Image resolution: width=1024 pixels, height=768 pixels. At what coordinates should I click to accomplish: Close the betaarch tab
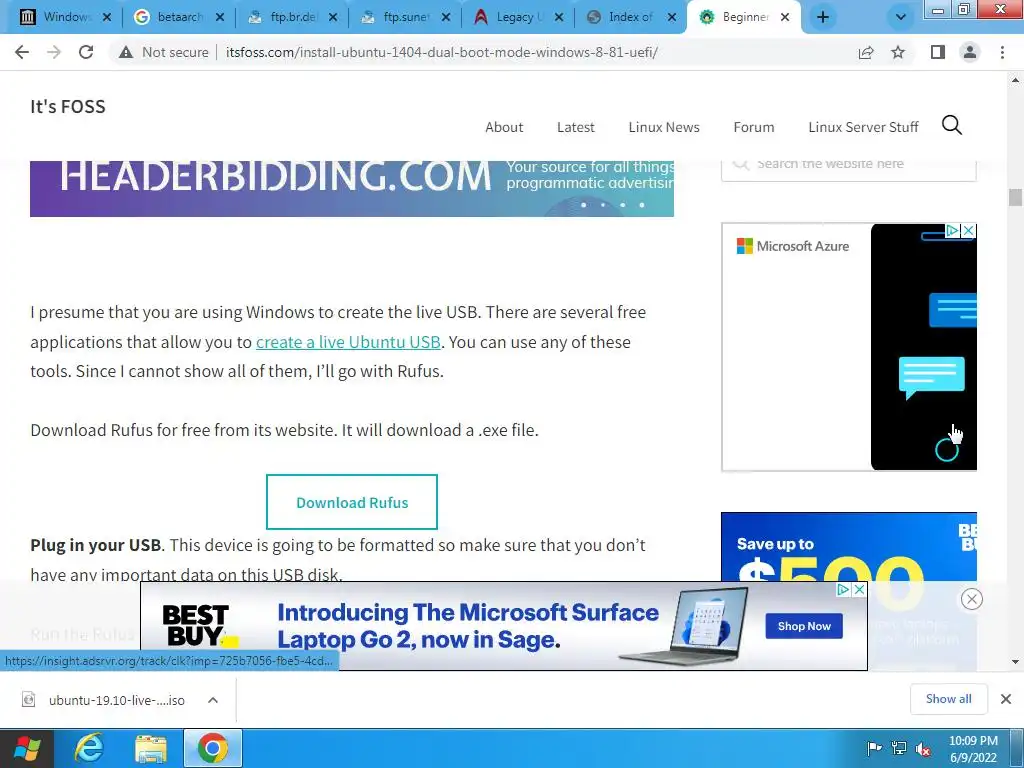point(220,18)
